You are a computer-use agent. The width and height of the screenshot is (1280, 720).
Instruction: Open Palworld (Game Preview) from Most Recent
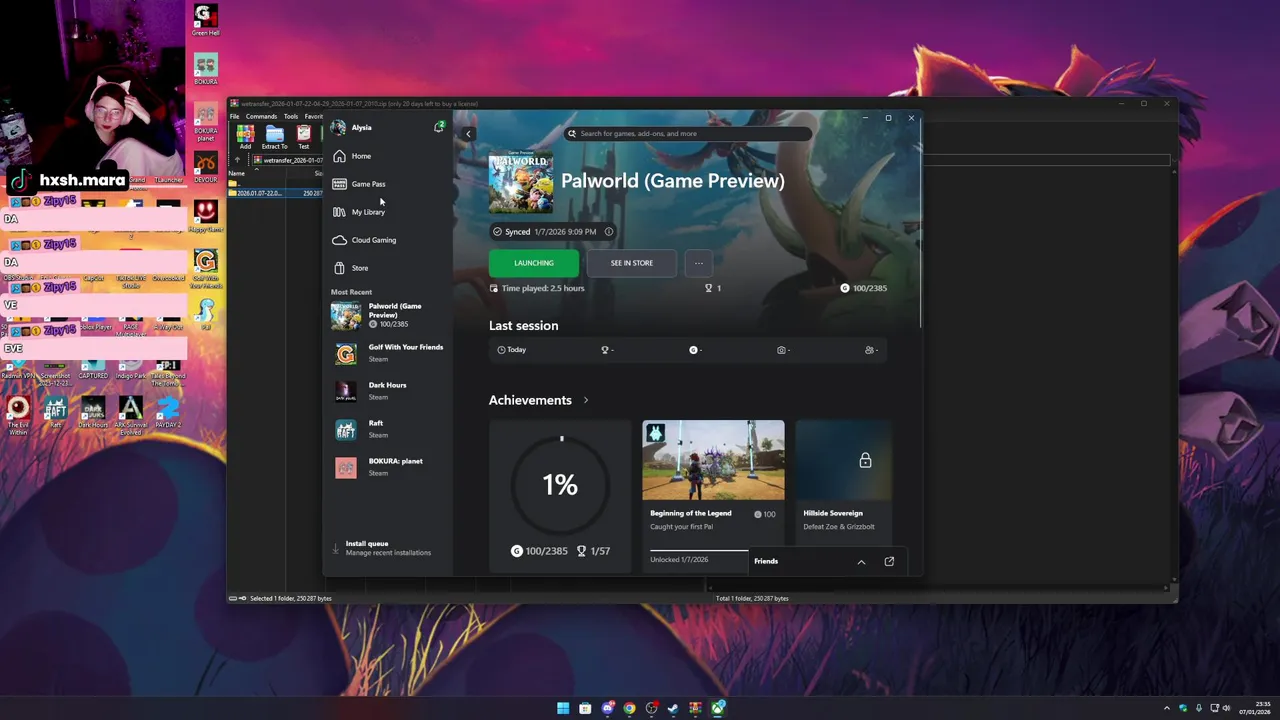tap(390, 315)
